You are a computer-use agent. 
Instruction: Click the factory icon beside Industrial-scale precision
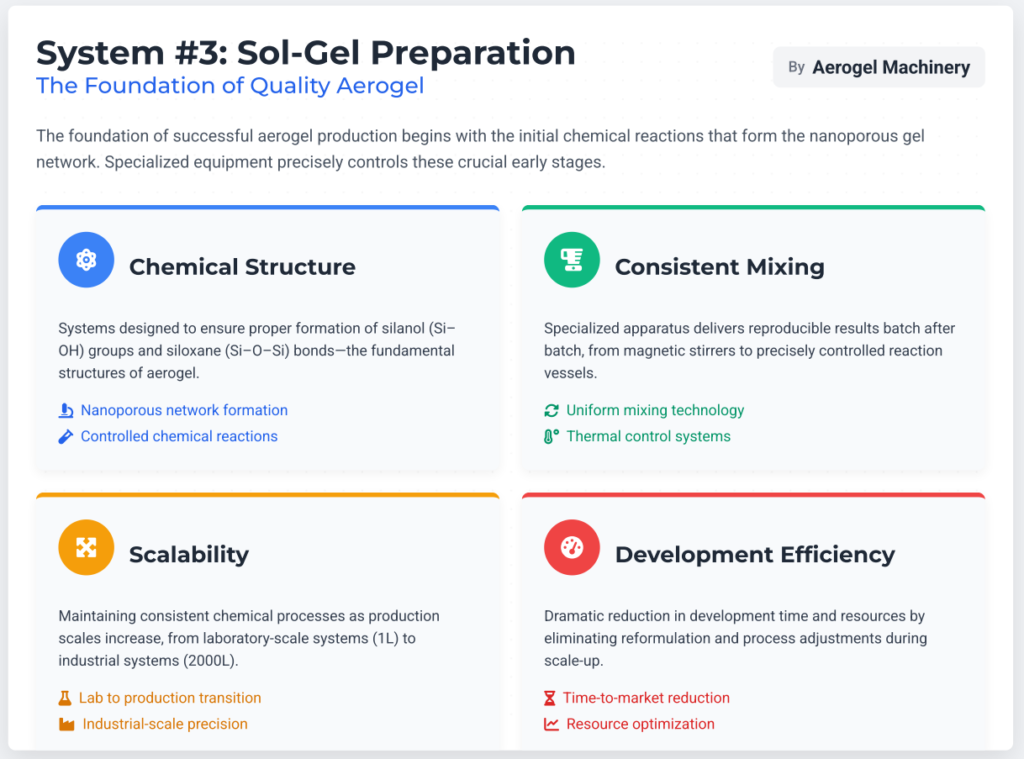pyautogui.click(x=67, y=724)
